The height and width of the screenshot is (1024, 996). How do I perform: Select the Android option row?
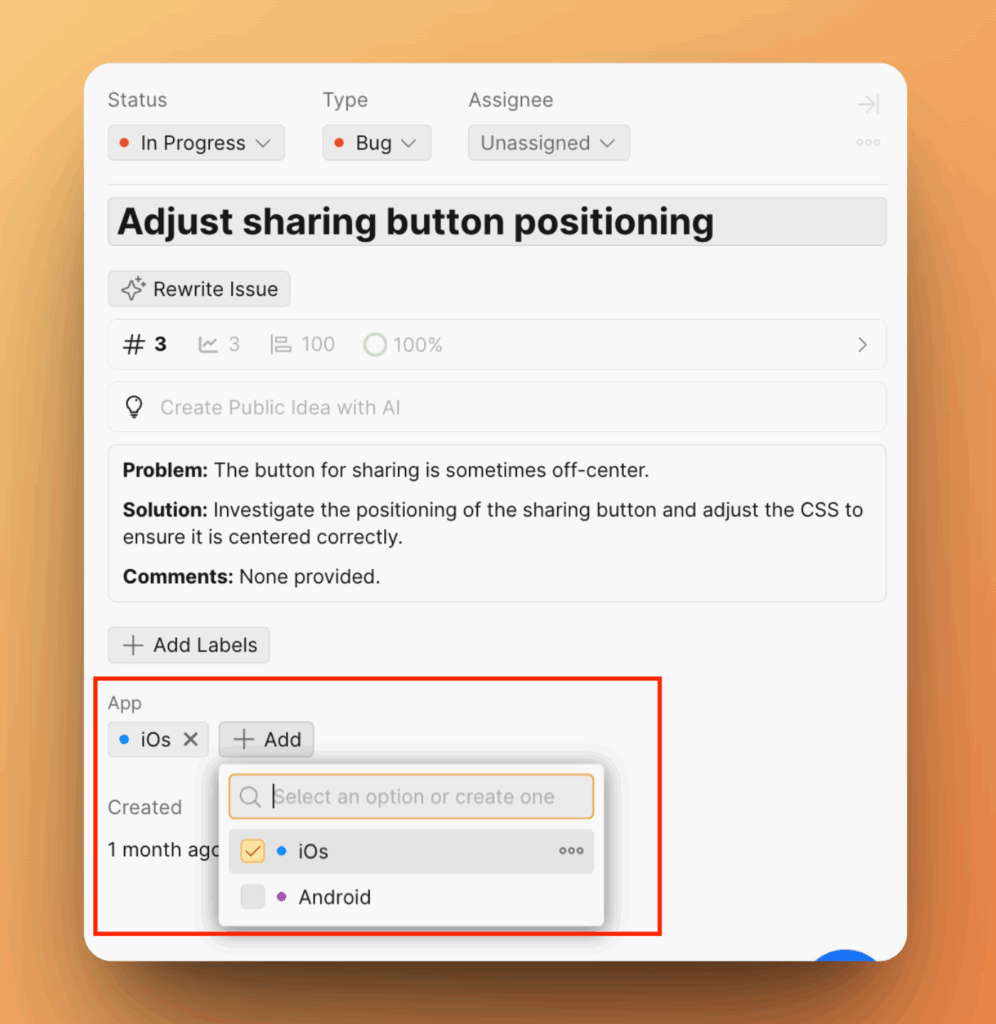[411, 897]
